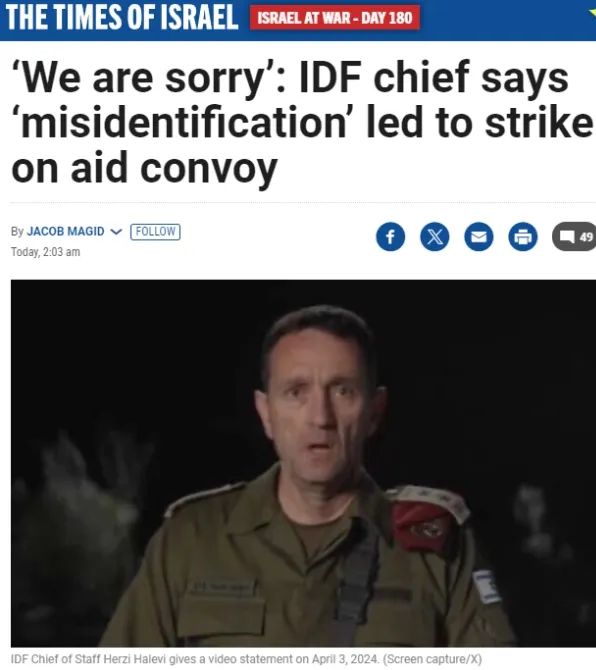Print the article with printer icon

(x=523, y=236)
